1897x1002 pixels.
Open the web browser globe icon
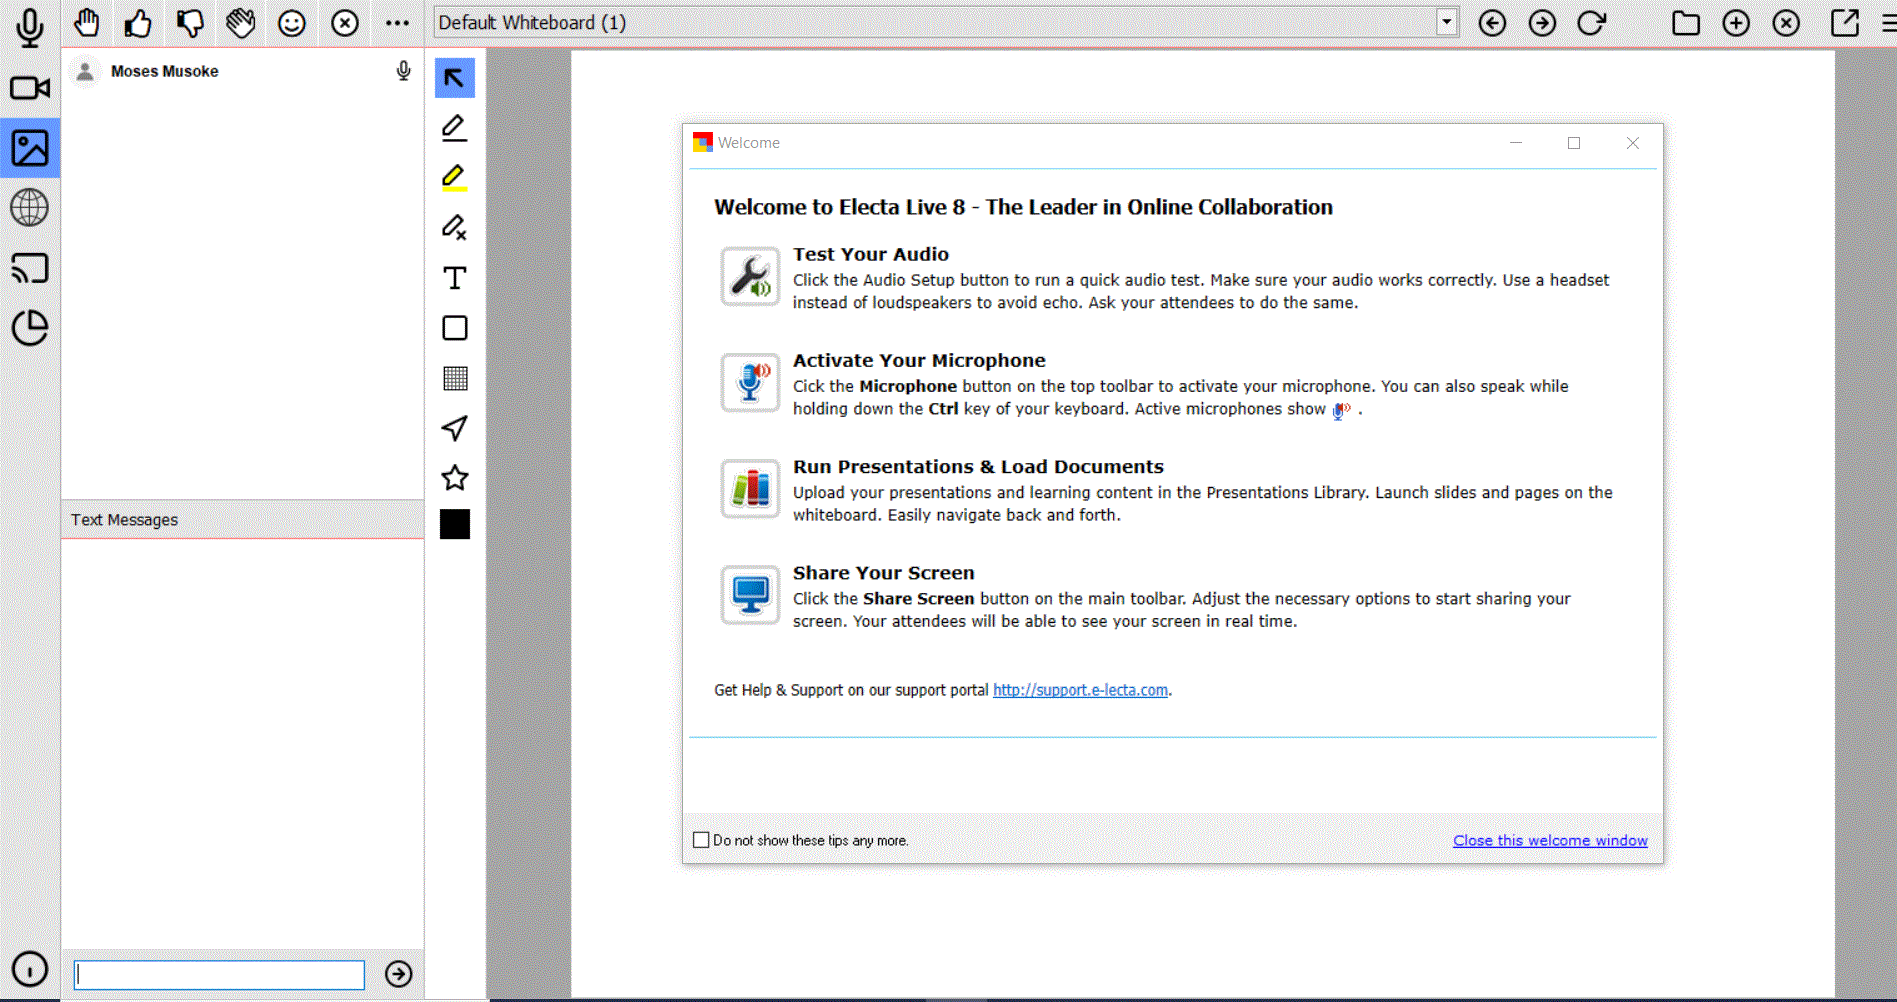[30, 208]
